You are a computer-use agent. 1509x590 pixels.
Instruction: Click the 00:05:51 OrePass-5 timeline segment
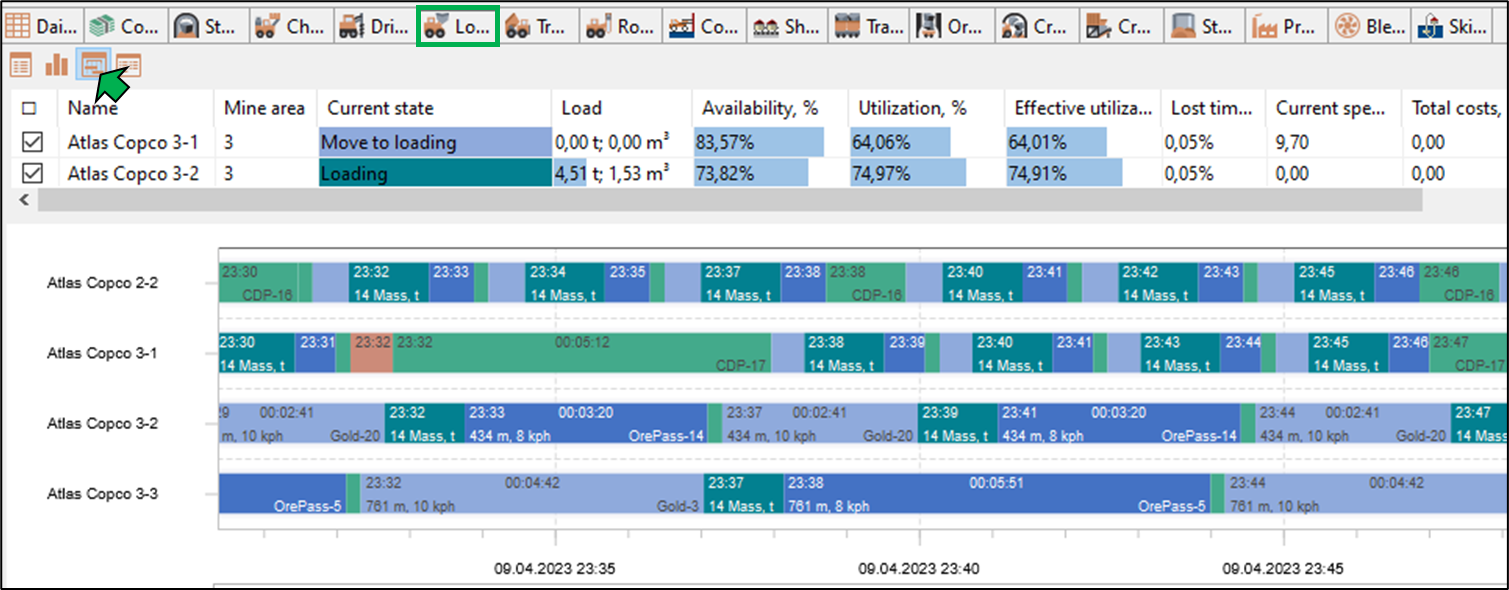(x=996, y=493)
